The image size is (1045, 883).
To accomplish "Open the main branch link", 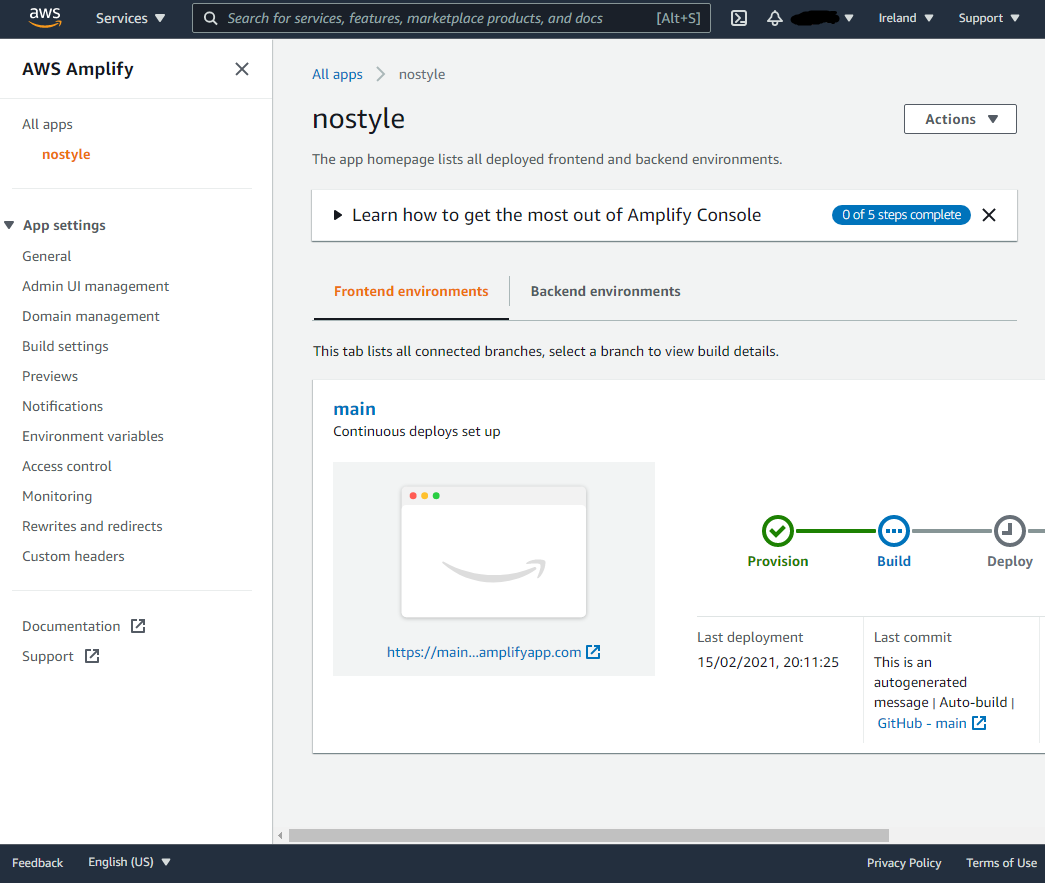I will [355, 409].
